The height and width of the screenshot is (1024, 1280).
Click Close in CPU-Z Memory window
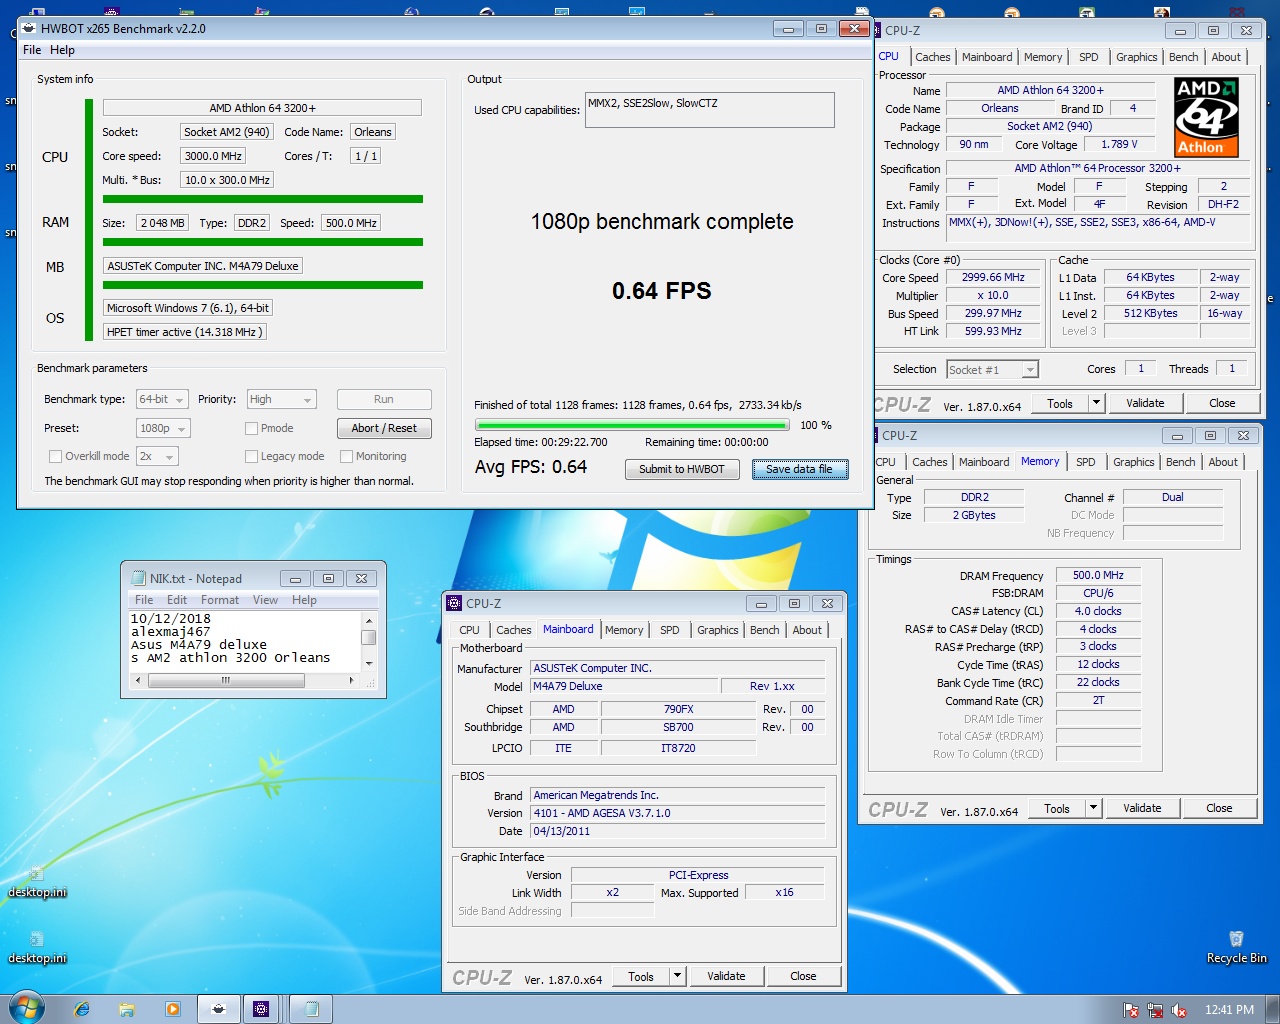click(x=1219, y=808)
